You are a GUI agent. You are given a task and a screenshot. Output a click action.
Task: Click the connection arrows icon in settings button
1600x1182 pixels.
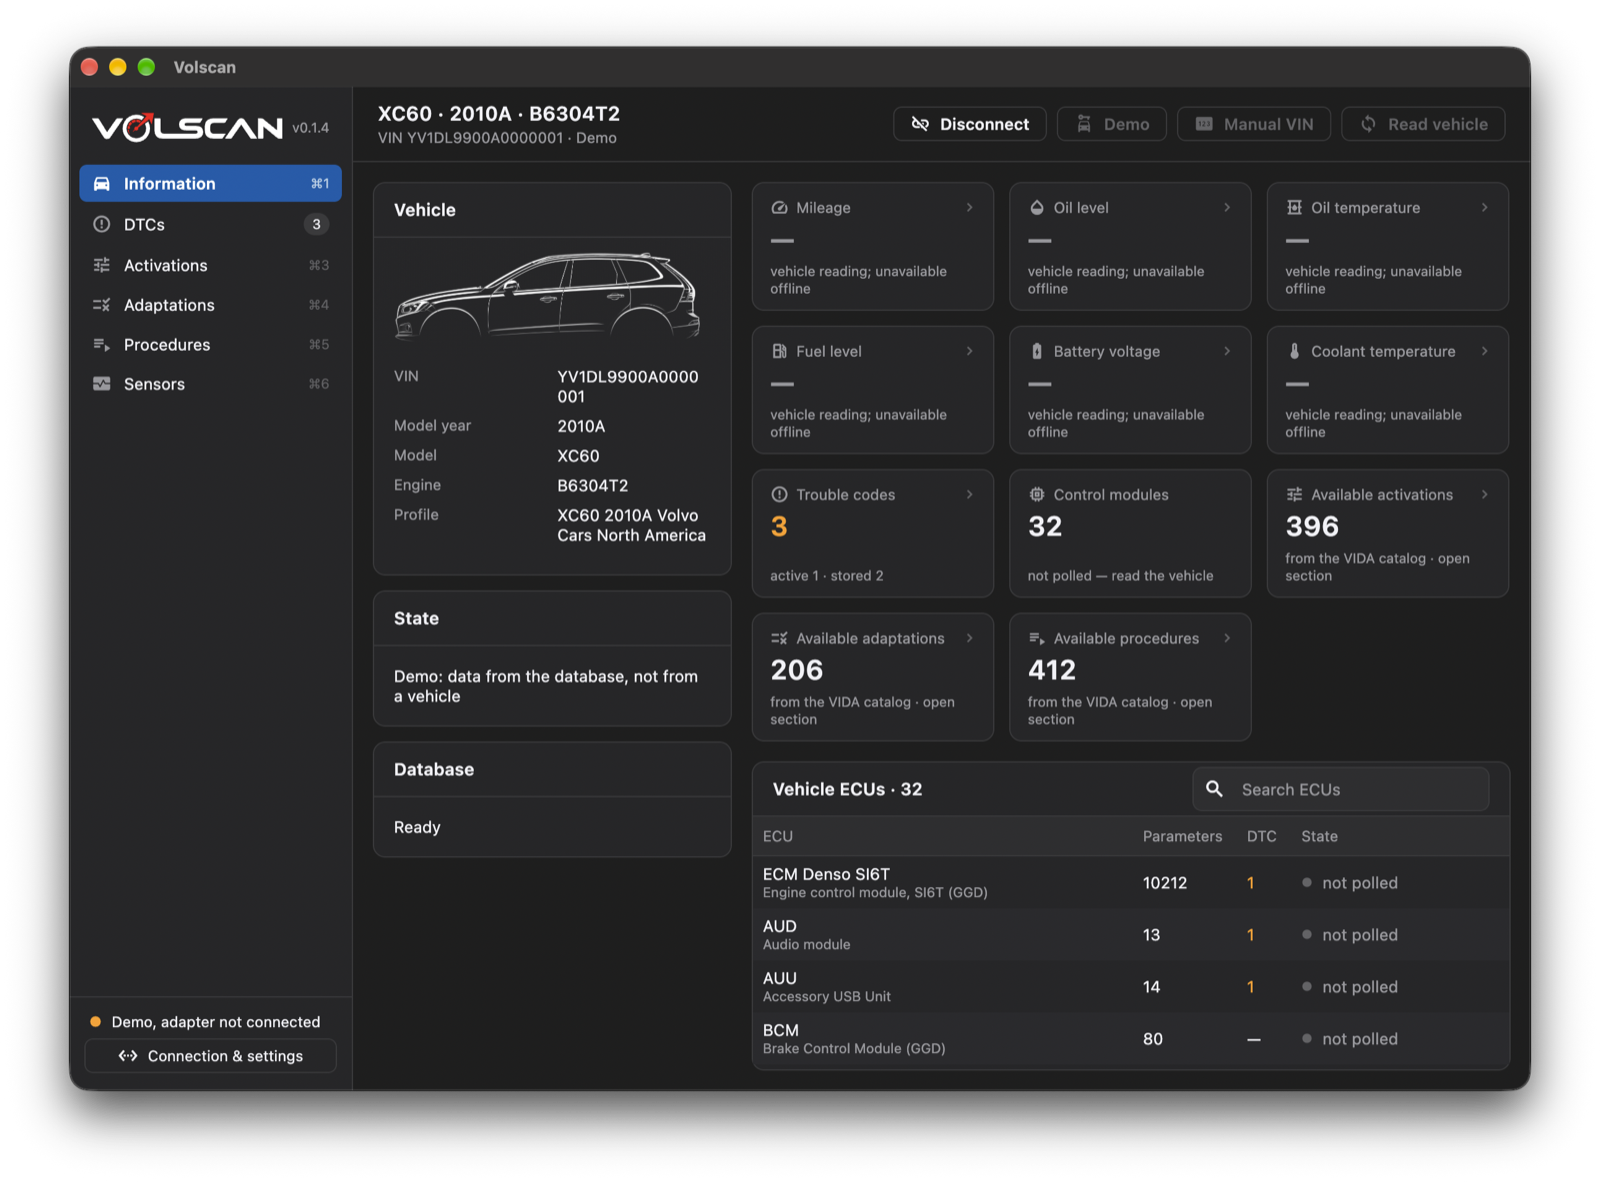(128, 1056)
